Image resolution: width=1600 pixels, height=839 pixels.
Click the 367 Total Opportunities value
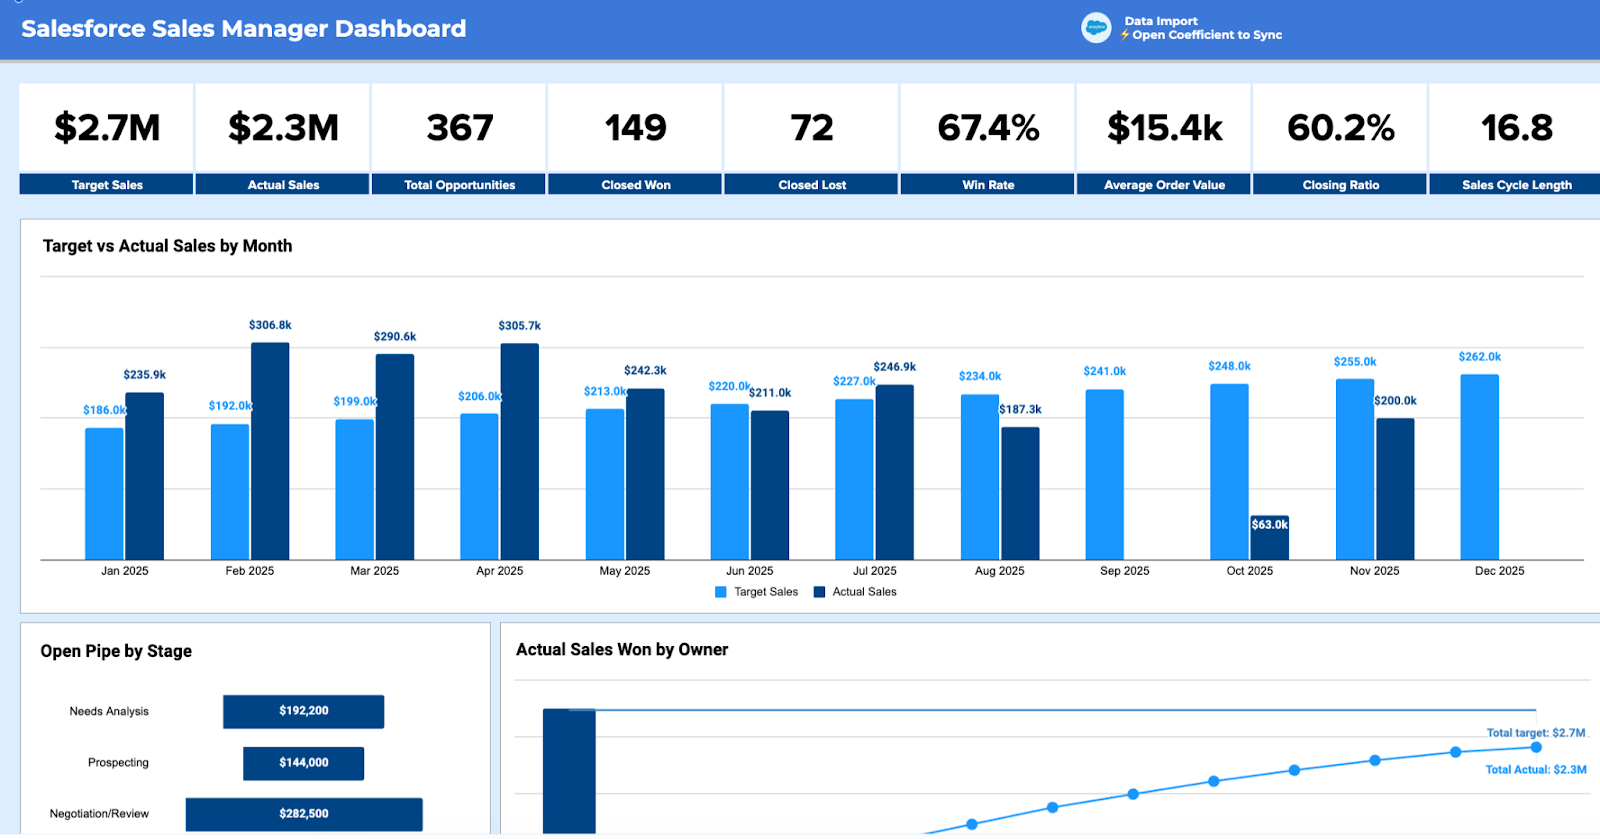[460, 128]
